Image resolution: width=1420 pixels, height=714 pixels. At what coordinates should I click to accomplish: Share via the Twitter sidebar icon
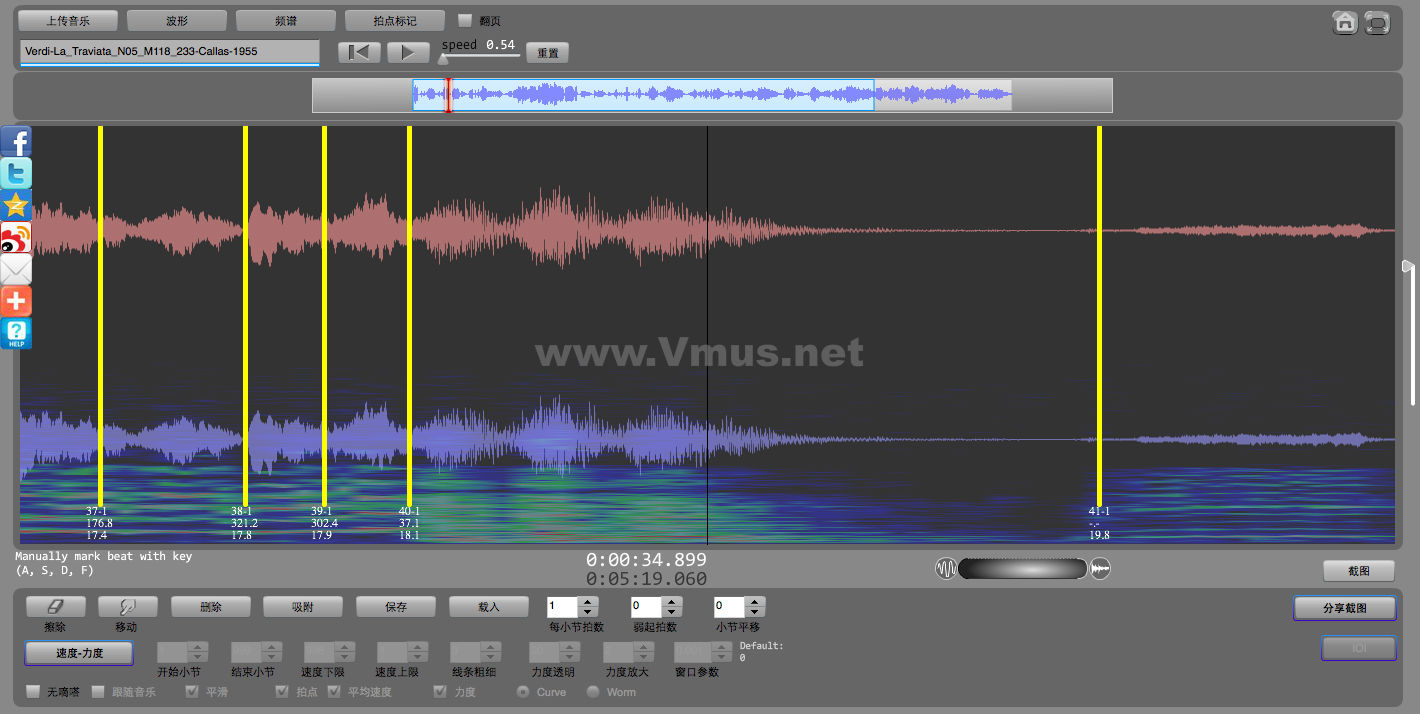click(16, 173)
